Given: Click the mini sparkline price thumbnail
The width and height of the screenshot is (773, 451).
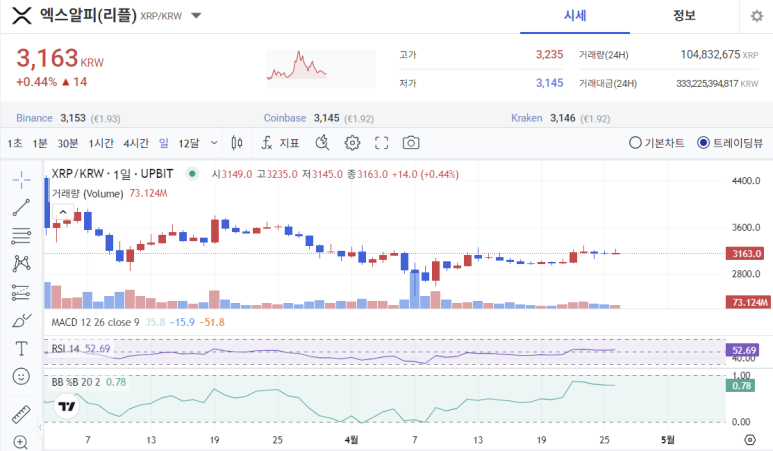Looking at the screenshot, I should [321, 68].
